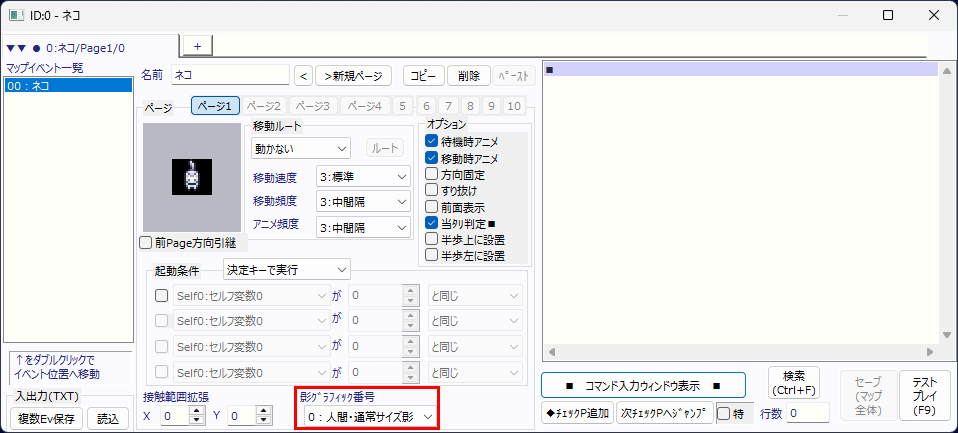Open the 移動速度 dropdown
The height and width of the screenshot is (433, 958).
click(x=362, y=176)
